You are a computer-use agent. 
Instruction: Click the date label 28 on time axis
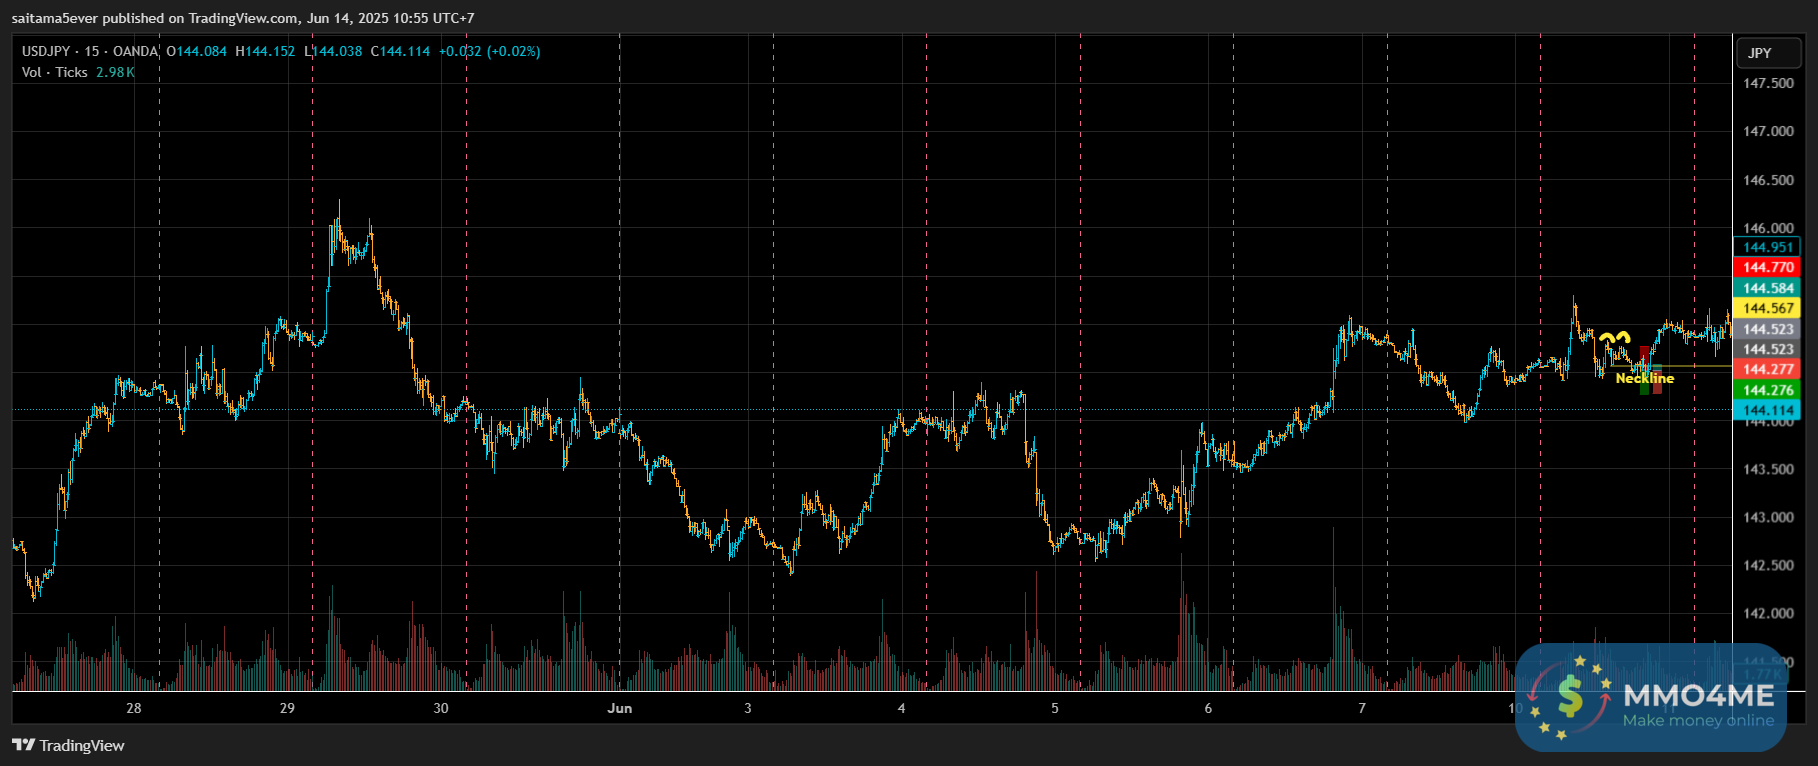click(134, 708)
